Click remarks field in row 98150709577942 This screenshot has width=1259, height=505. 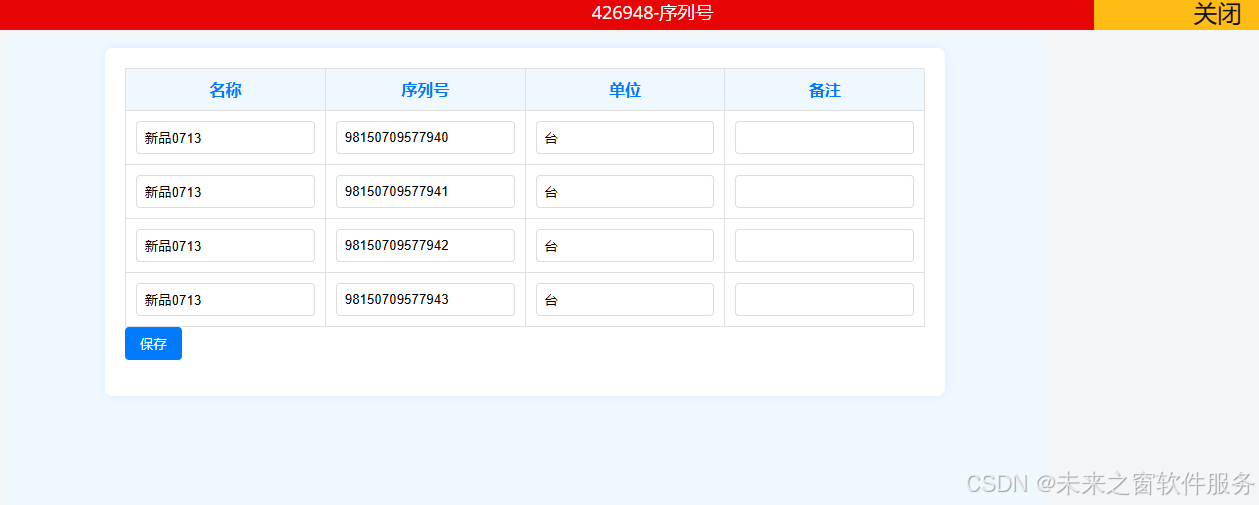(x=824, y=246)
